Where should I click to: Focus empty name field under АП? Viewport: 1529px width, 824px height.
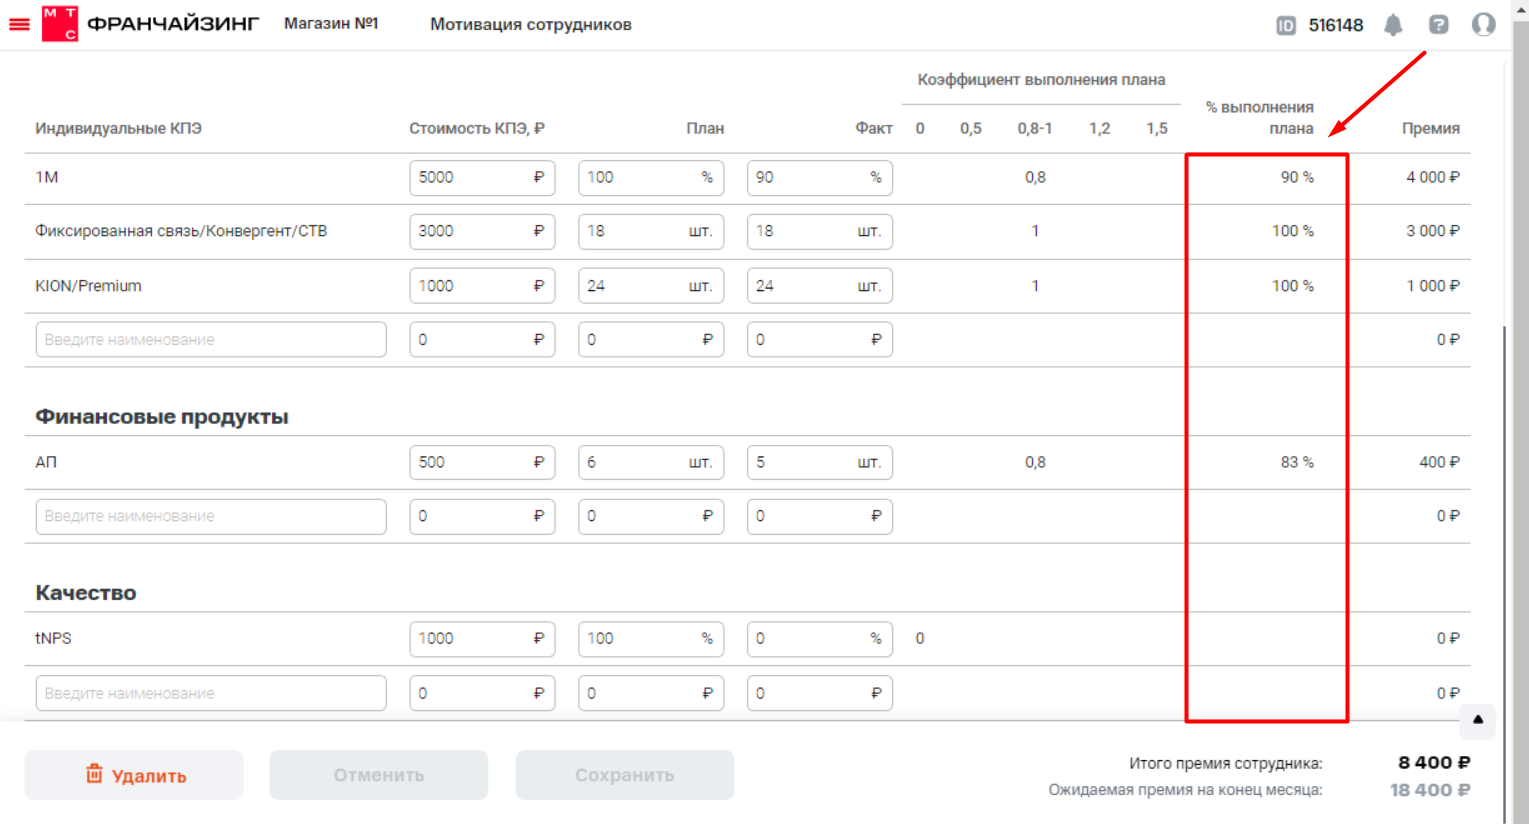coord(211,516)
